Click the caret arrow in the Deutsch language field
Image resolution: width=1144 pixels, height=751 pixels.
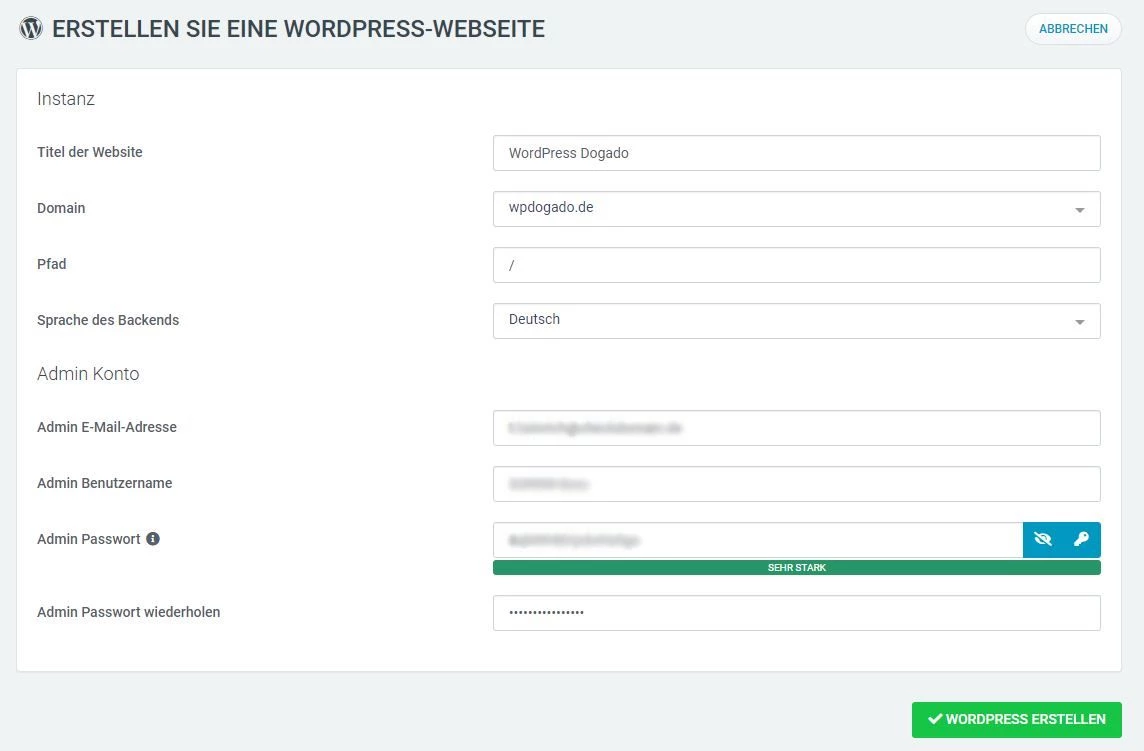[1080, 322]
